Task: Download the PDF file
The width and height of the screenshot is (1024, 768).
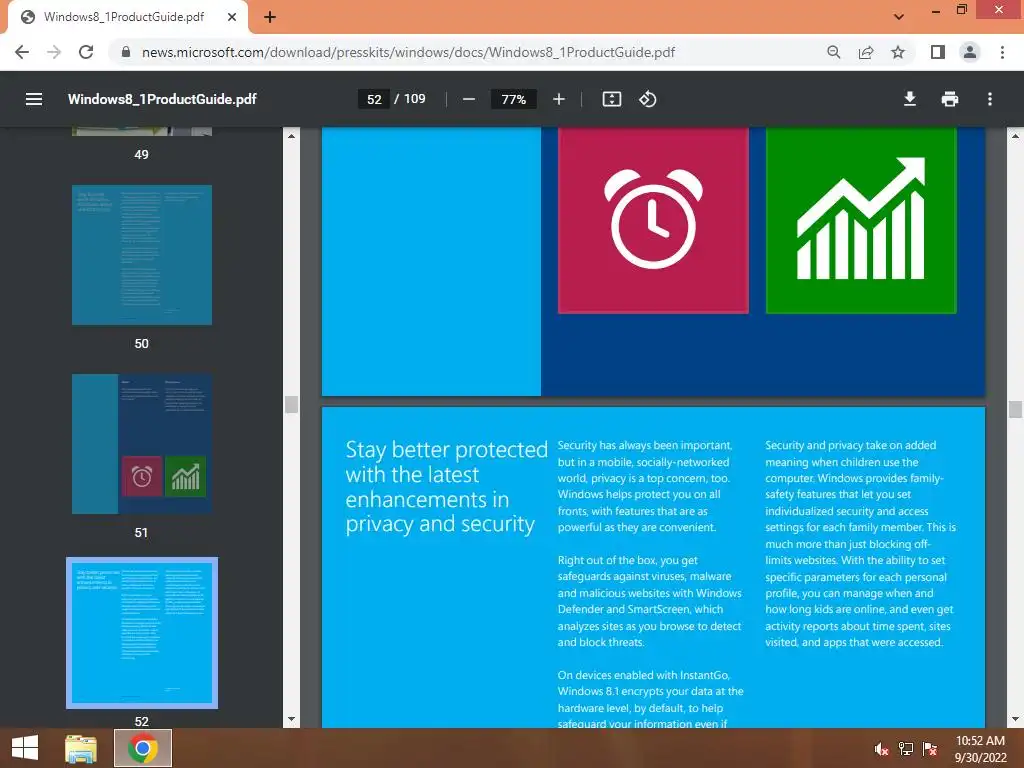Action: pyautogui.click(x=910, y=99)
